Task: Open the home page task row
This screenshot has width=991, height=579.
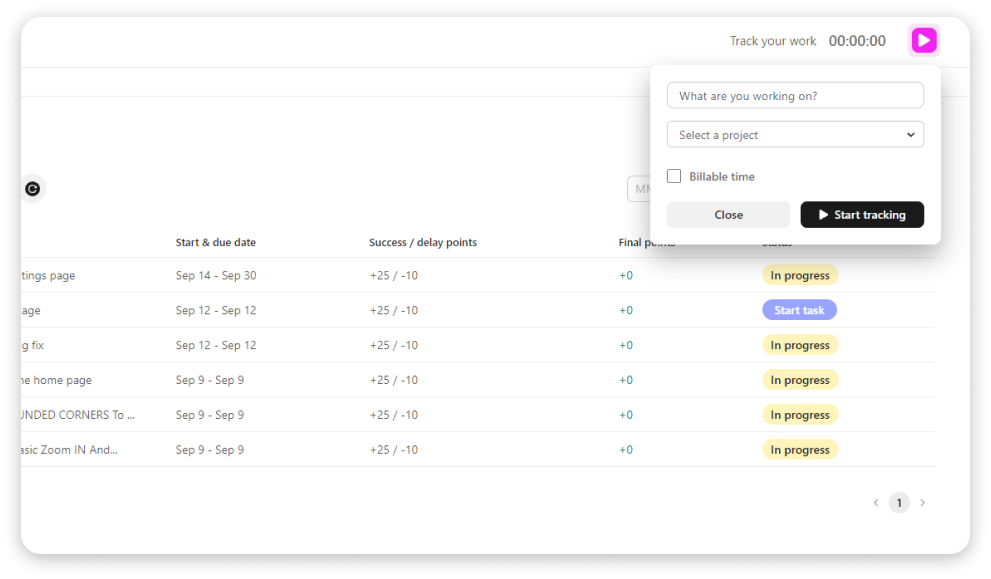Action: click(x=55, y=380)
